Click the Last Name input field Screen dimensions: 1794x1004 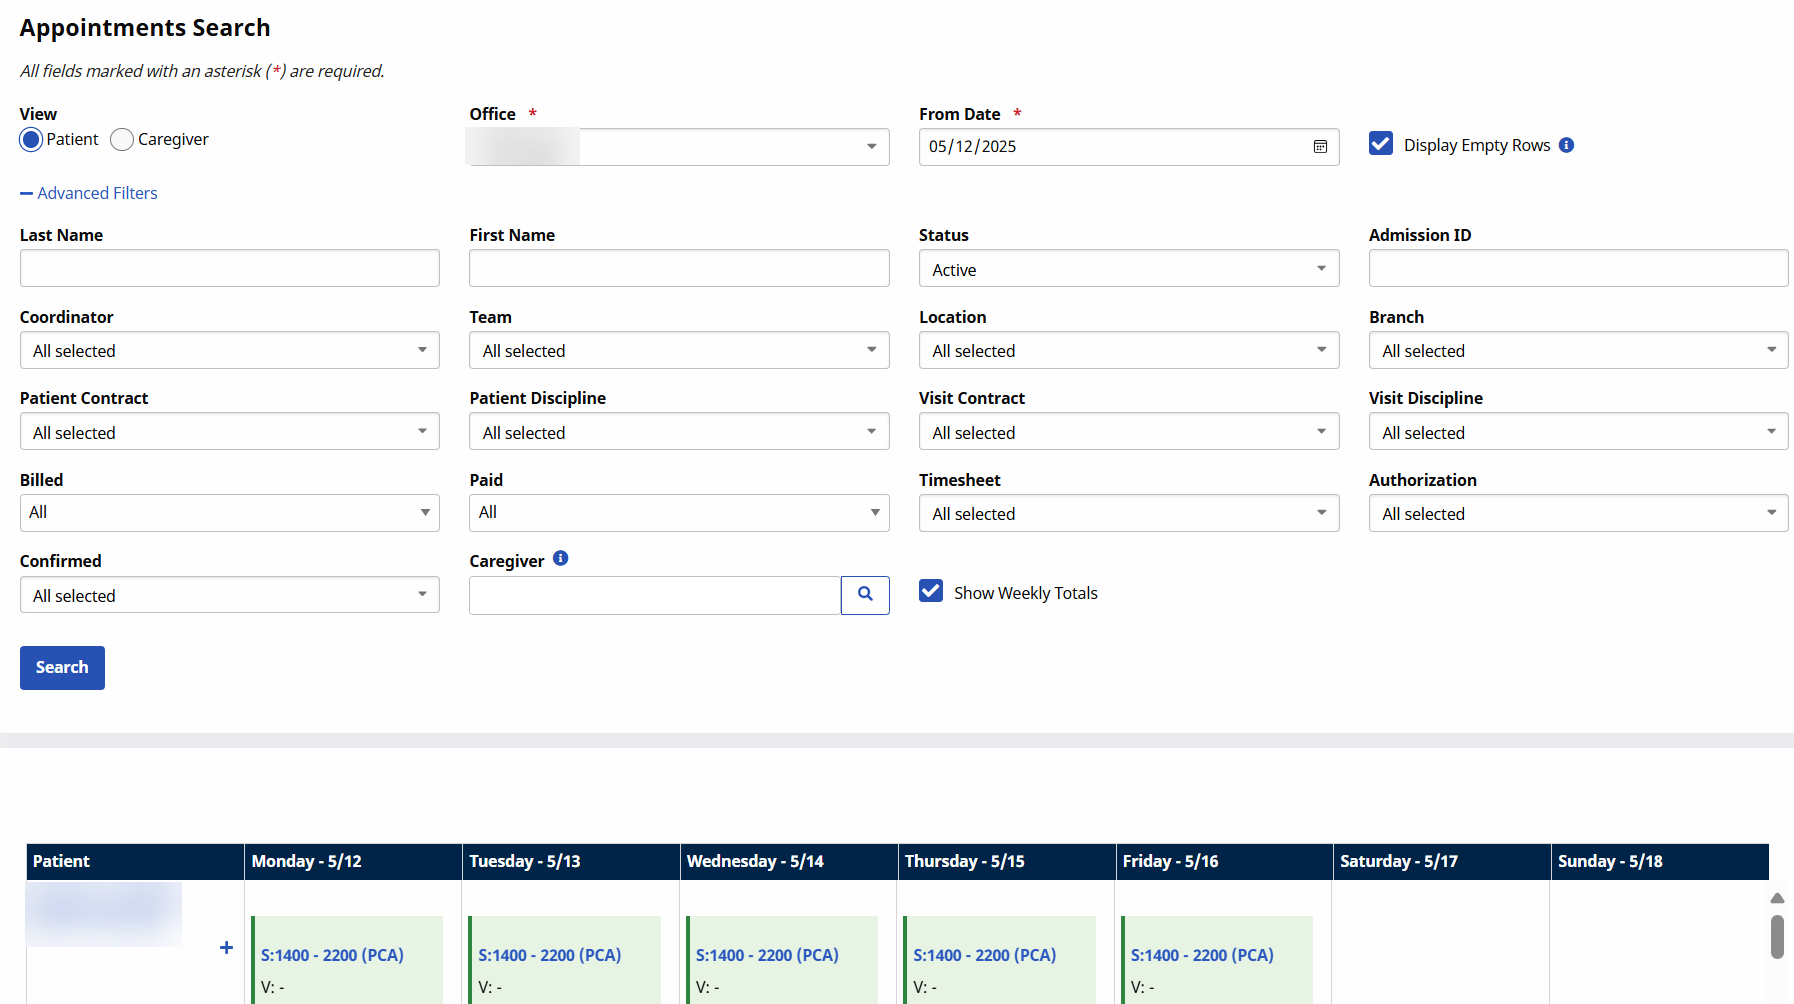click(x=229, y=269)
